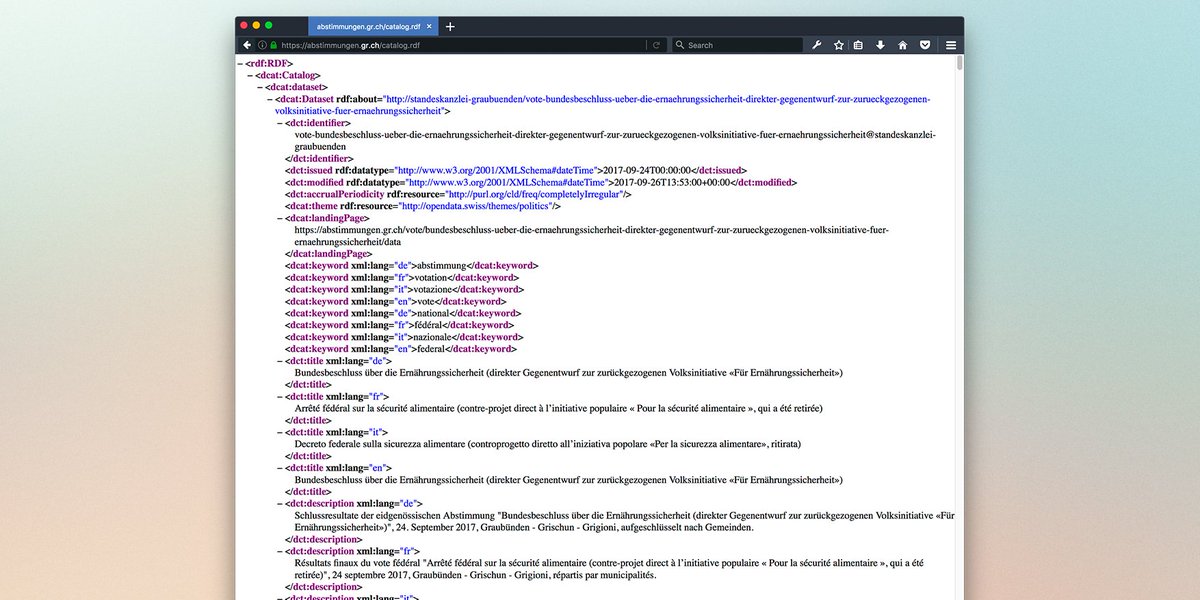Click the English keyword line "vote"
The image size is (1200, 600).
click(395, 302)
